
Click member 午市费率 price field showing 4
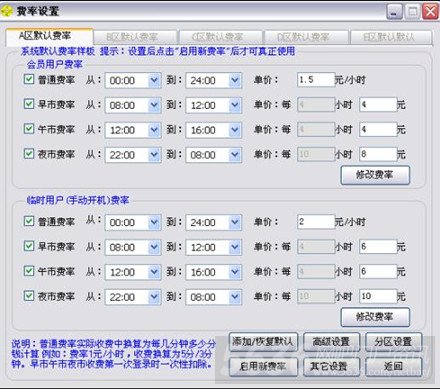[x=378, y=129]
